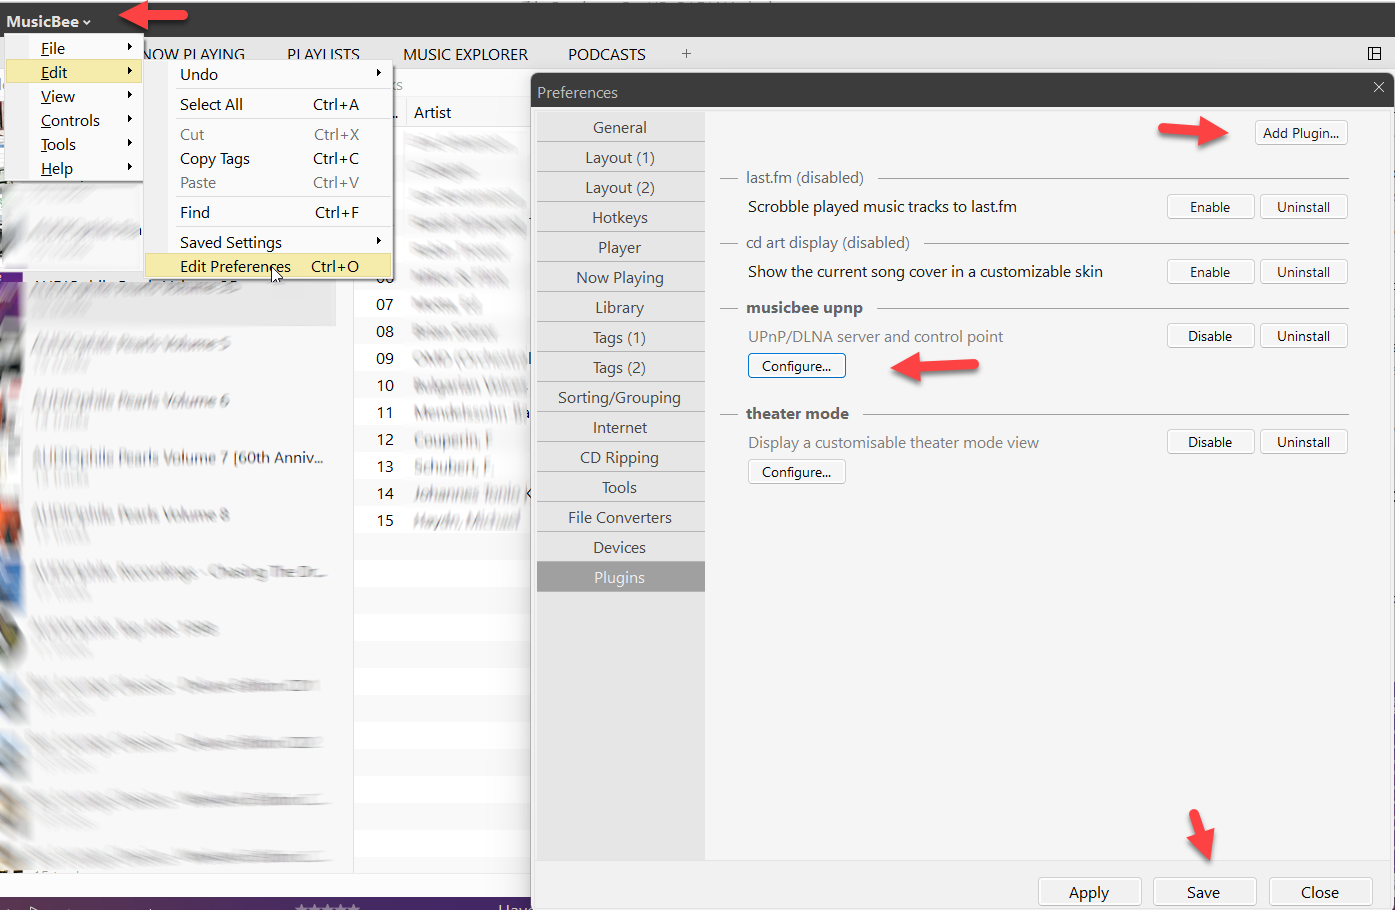Image resolution: width=1395 pixels, height=910 pixels.
Task: Add a new tab with plus icon
Action: click(686, 54)
